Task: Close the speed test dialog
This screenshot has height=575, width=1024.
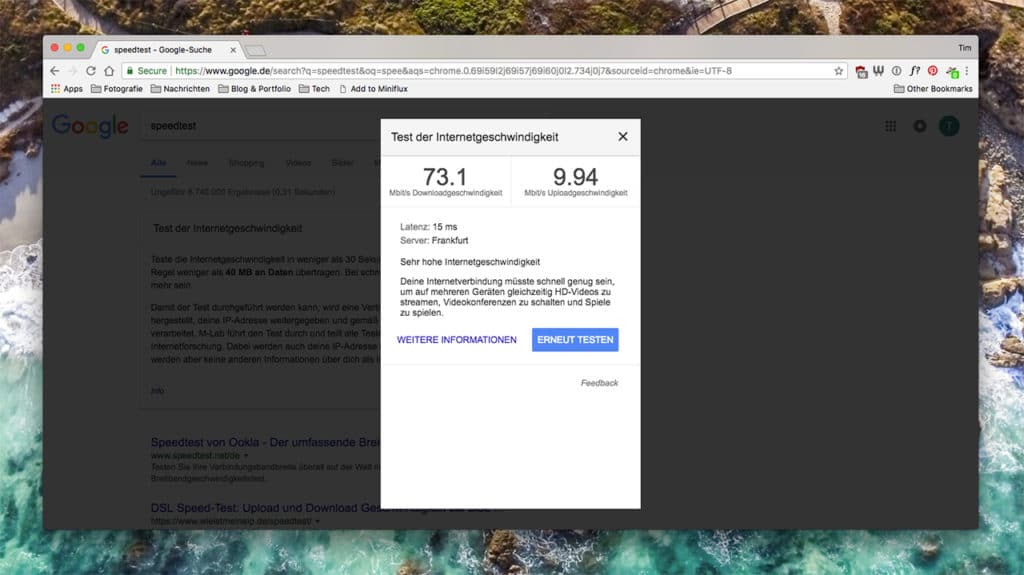Action: click(622, 137)
